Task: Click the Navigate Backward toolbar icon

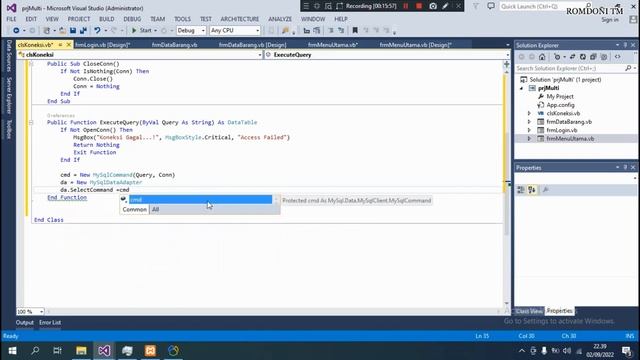Action: [x=16, y=31]
